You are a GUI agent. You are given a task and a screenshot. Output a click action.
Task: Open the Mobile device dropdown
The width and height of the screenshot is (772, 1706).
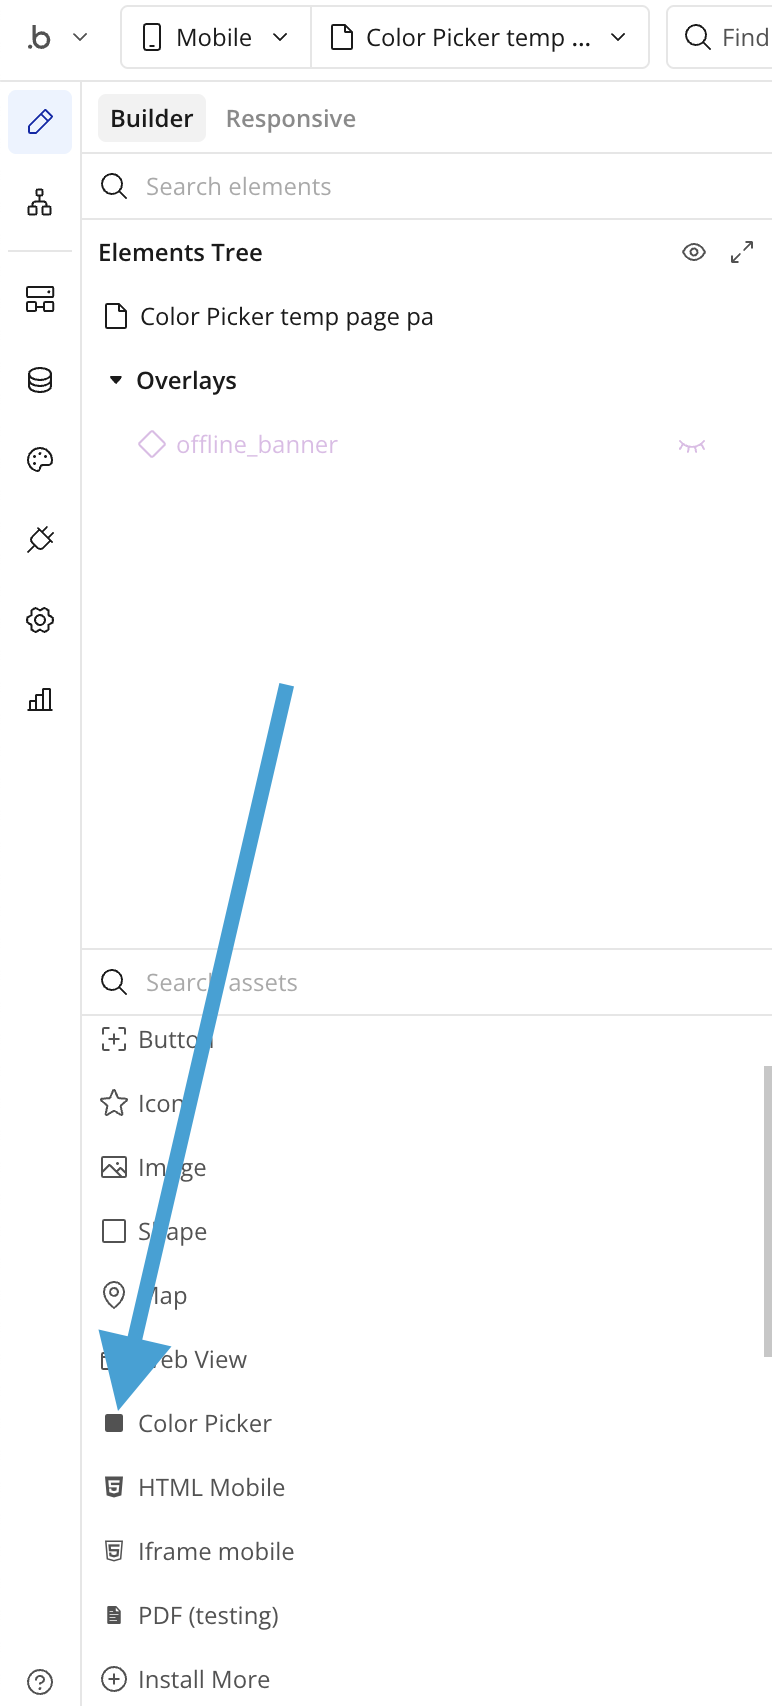point(215,38)
